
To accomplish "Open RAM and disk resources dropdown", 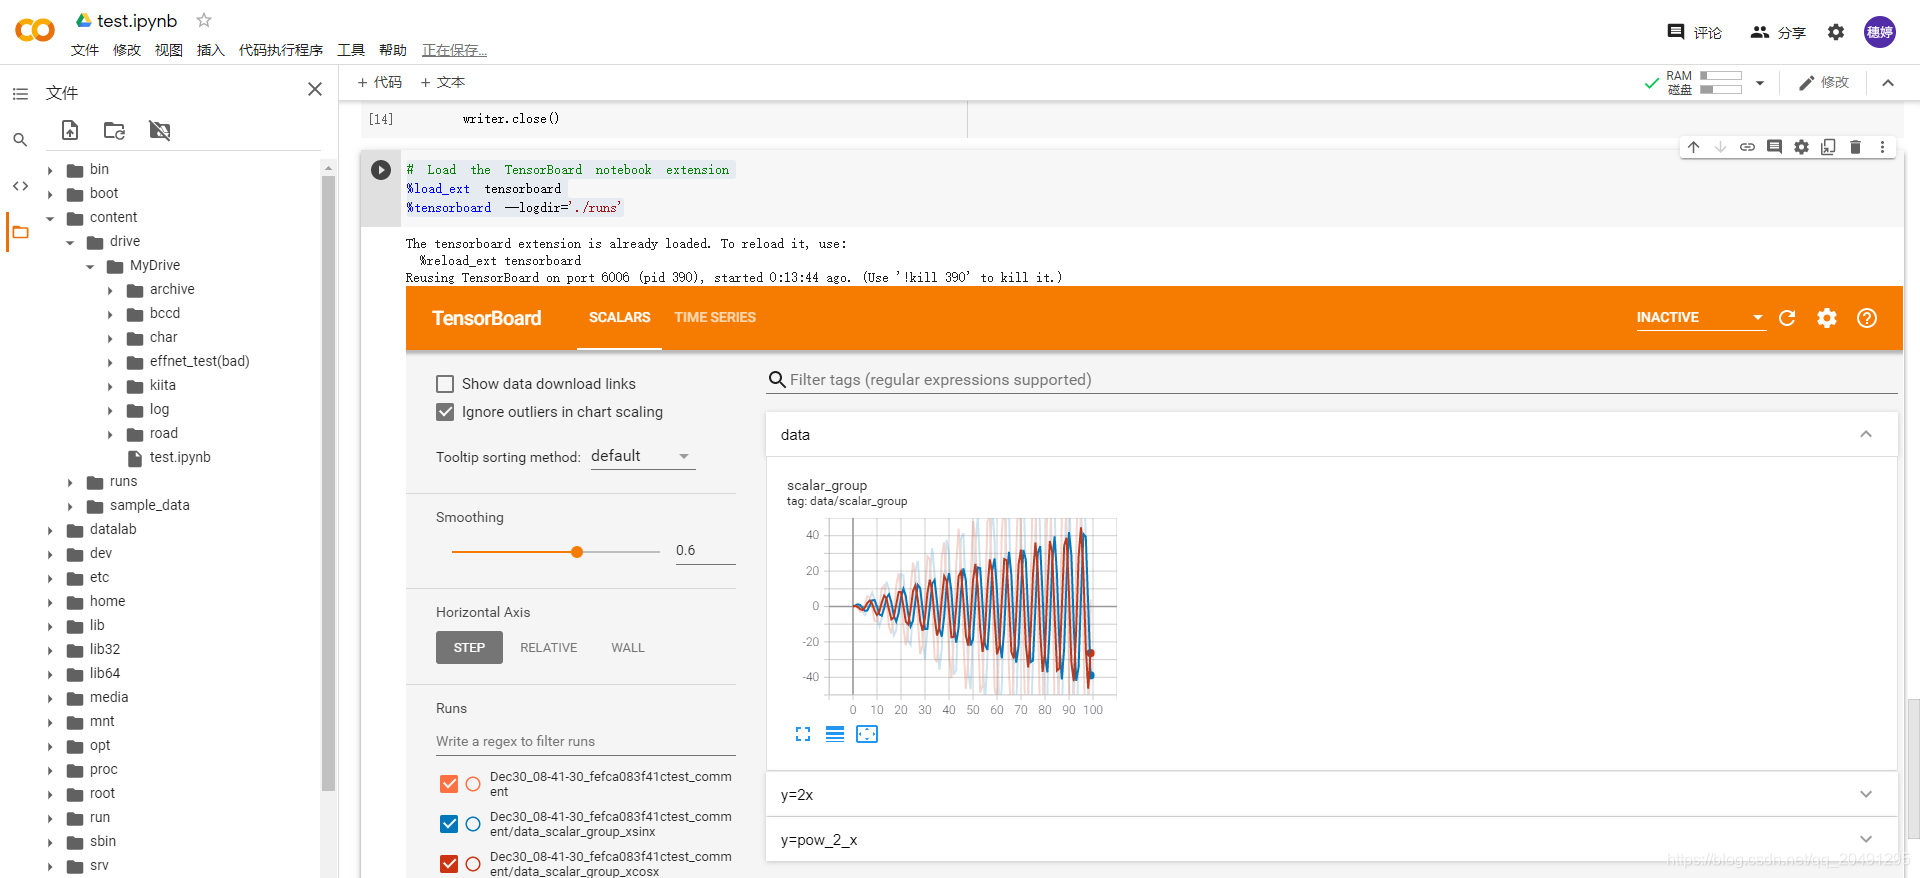I will [1760, 83].
